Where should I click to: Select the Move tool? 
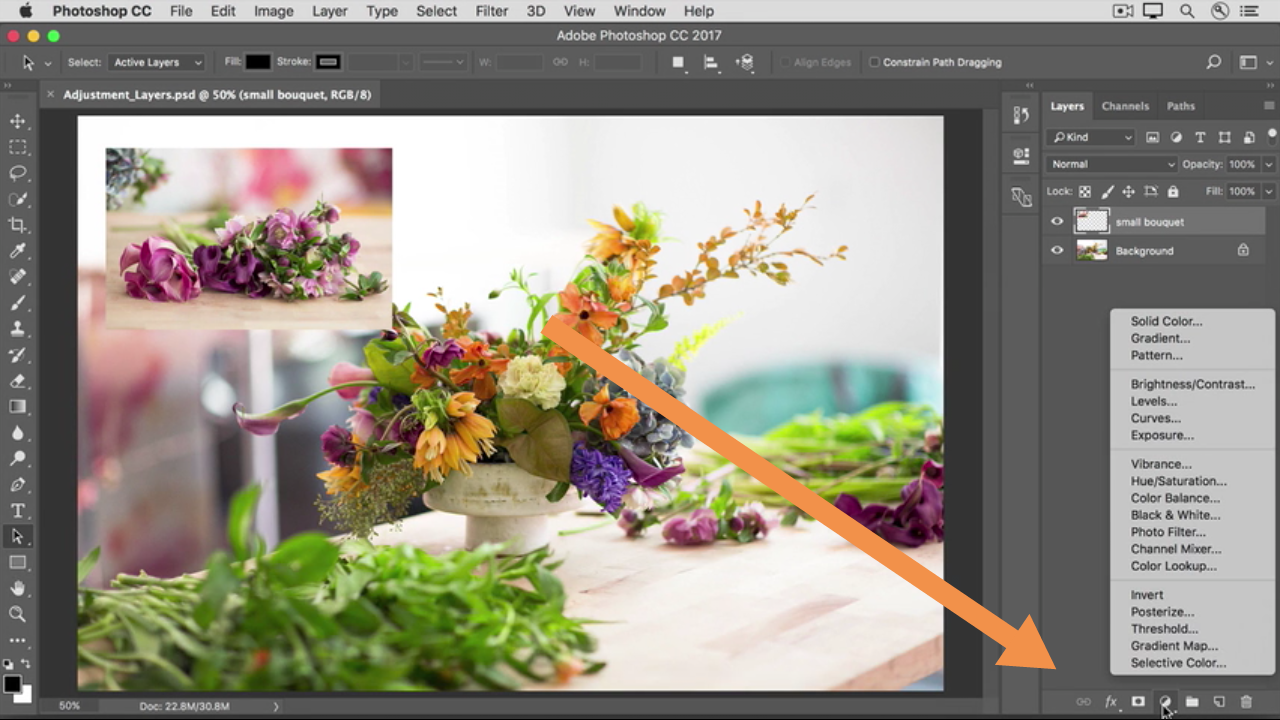(18, 121)
